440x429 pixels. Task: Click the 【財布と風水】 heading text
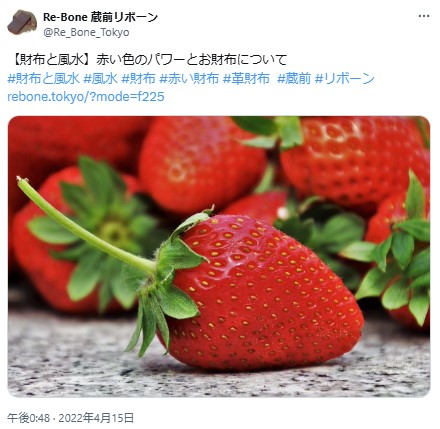tap(52, 60)
